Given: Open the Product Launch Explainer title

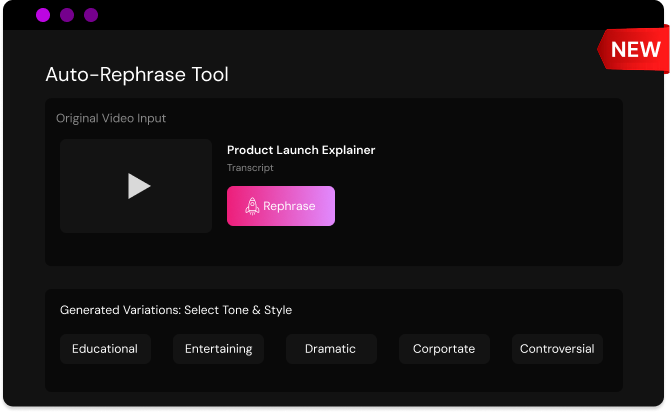Looking at the screenshot, I should pos(301,150).
